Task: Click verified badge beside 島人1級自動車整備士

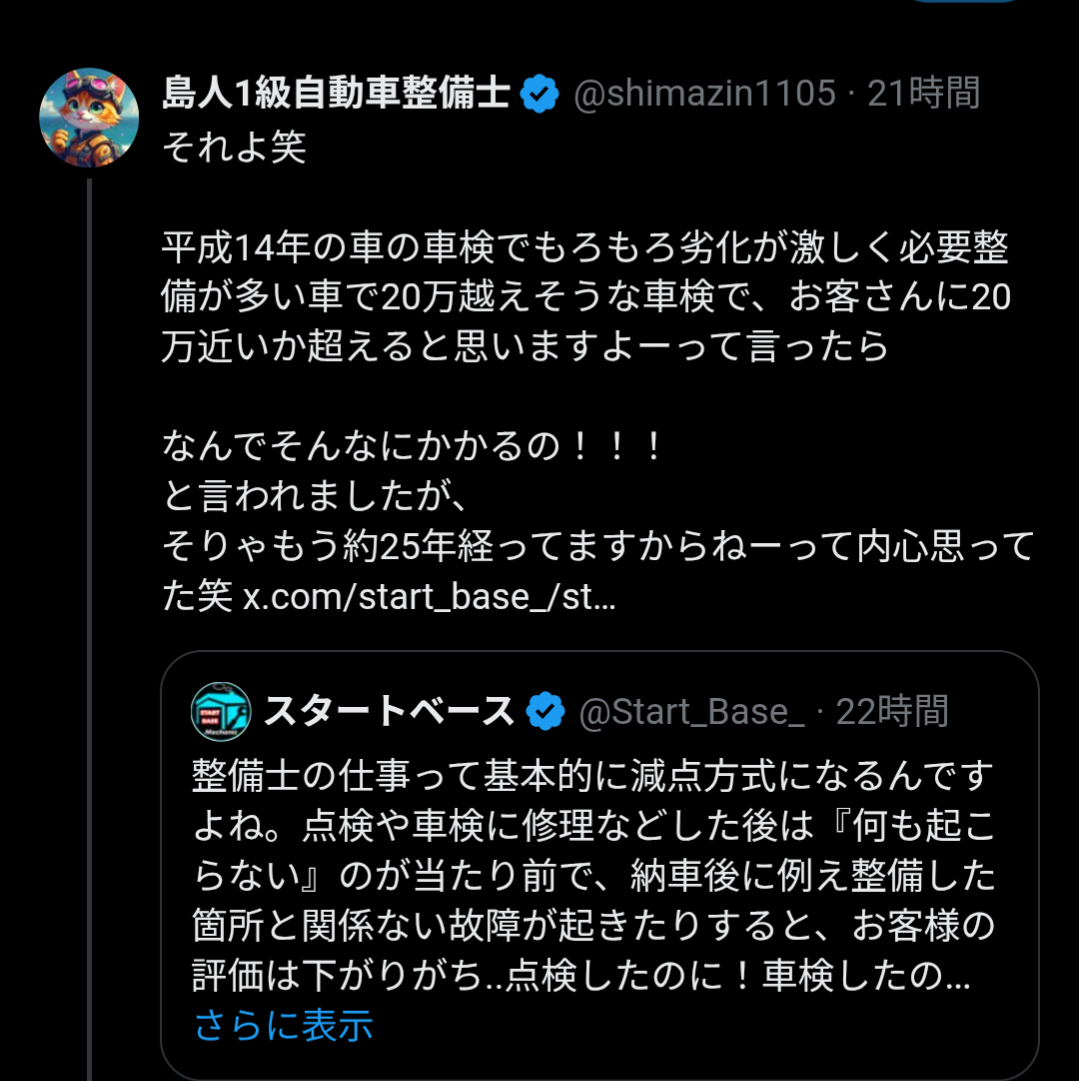Action: (x=541, y=95)
